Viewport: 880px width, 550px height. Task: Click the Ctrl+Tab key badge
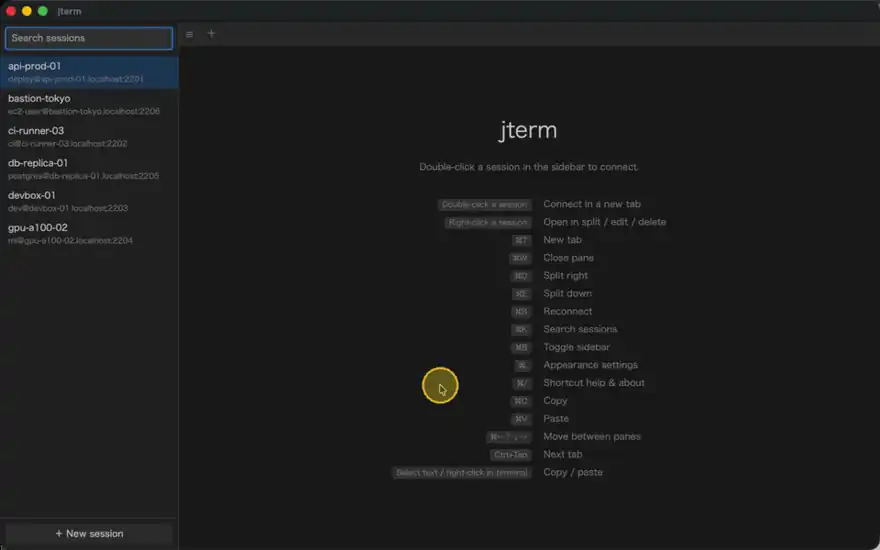pos(510,455)
